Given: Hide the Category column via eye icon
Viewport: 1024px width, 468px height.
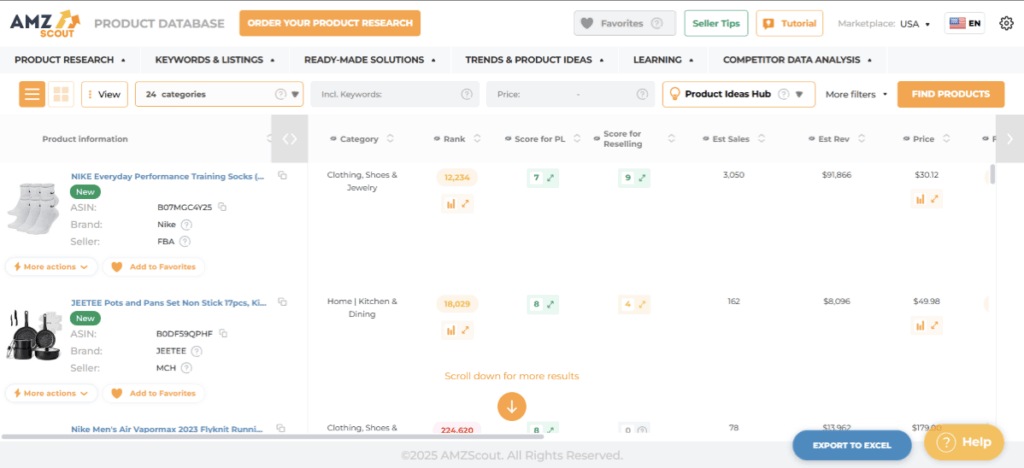Looking at the screenshot, I should click(x=331, y=139).
